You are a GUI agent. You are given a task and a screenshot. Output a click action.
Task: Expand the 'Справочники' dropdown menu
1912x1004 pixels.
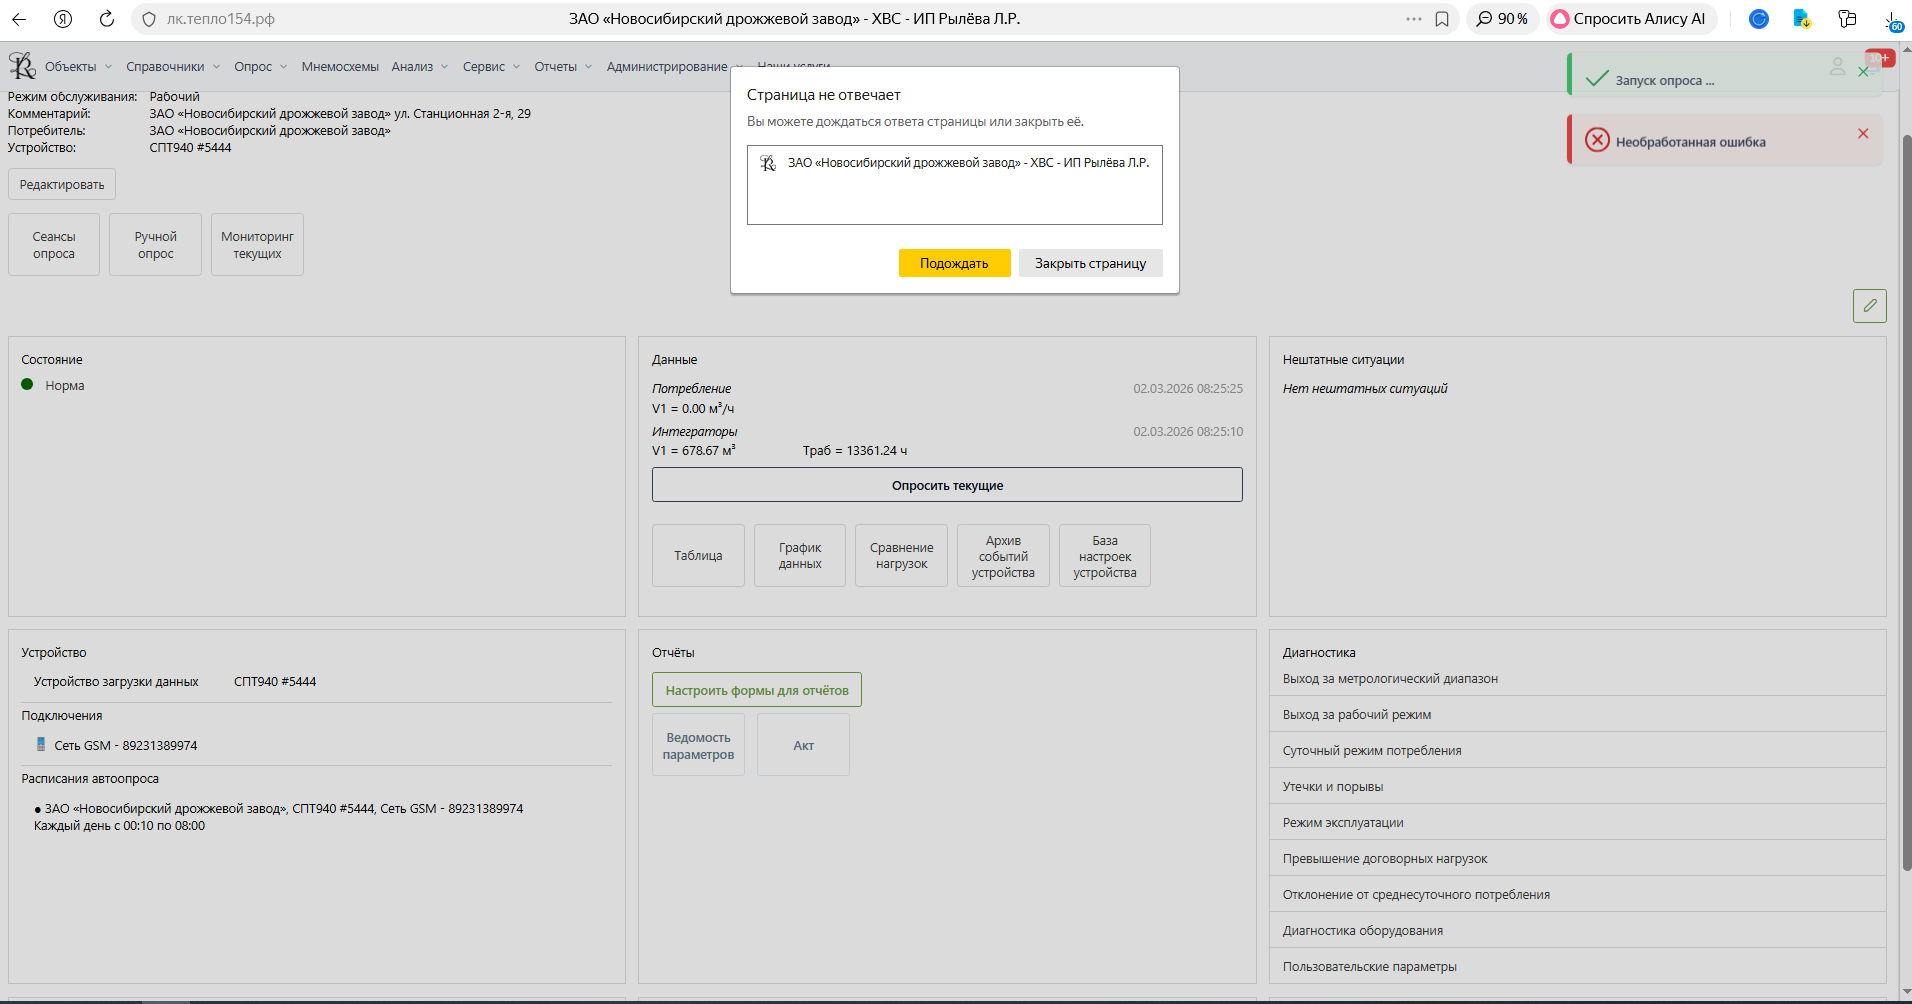coord(172,67)
